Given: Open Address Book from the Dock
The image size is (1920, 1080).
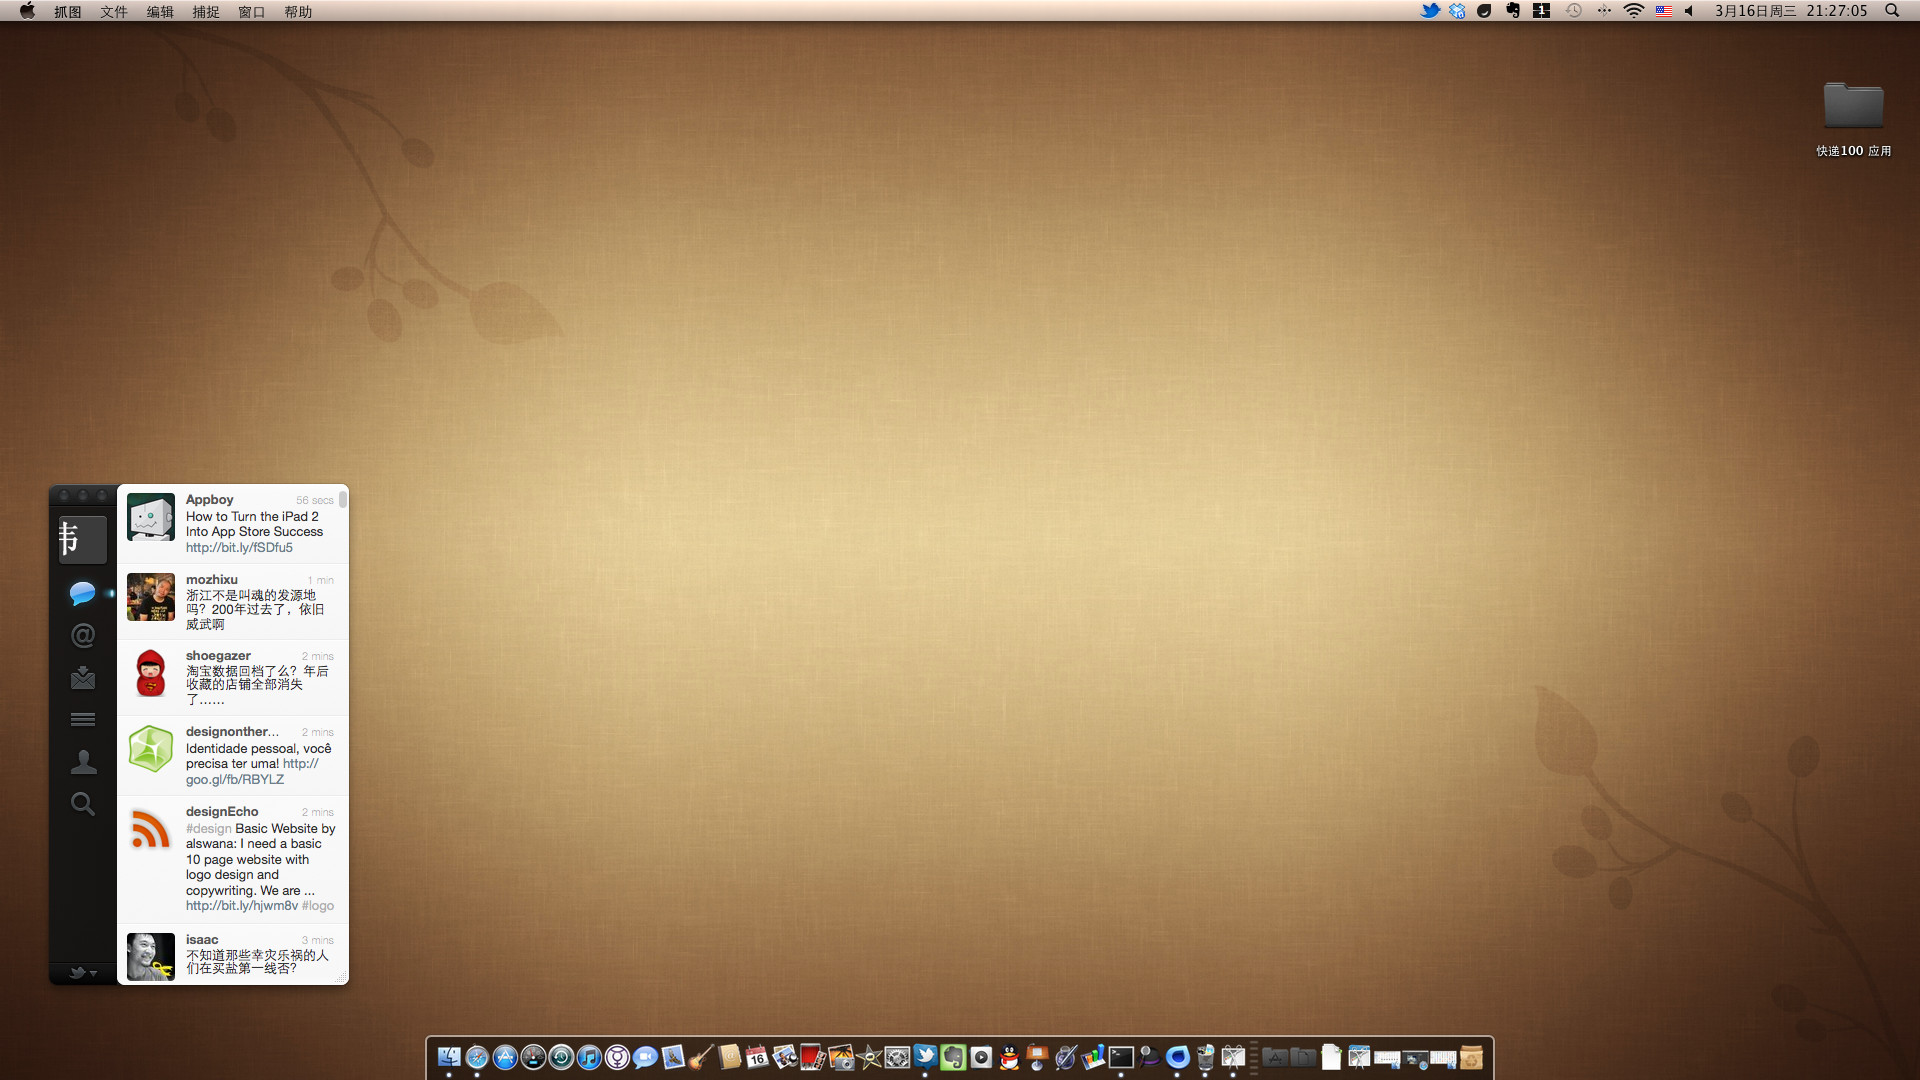Looking at the screenshot, I should 729,1057.
